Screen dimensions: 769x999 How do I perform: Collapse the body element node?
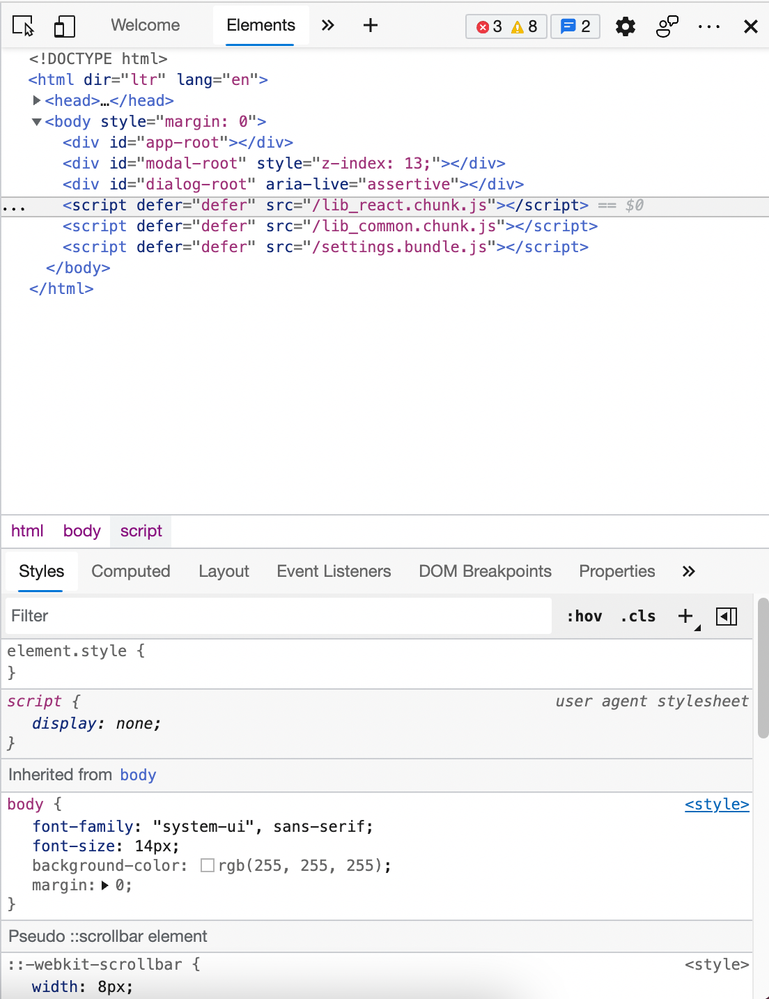36,122
